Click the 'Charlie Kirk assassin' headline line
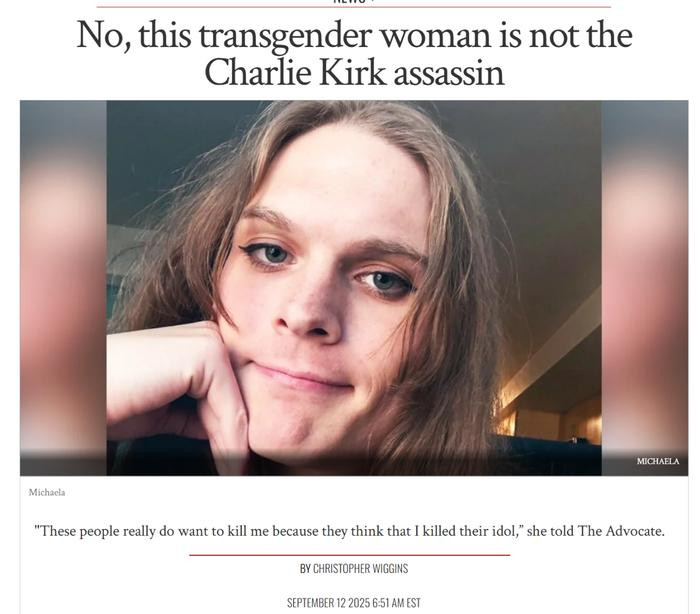 click(x=354, y=72)
